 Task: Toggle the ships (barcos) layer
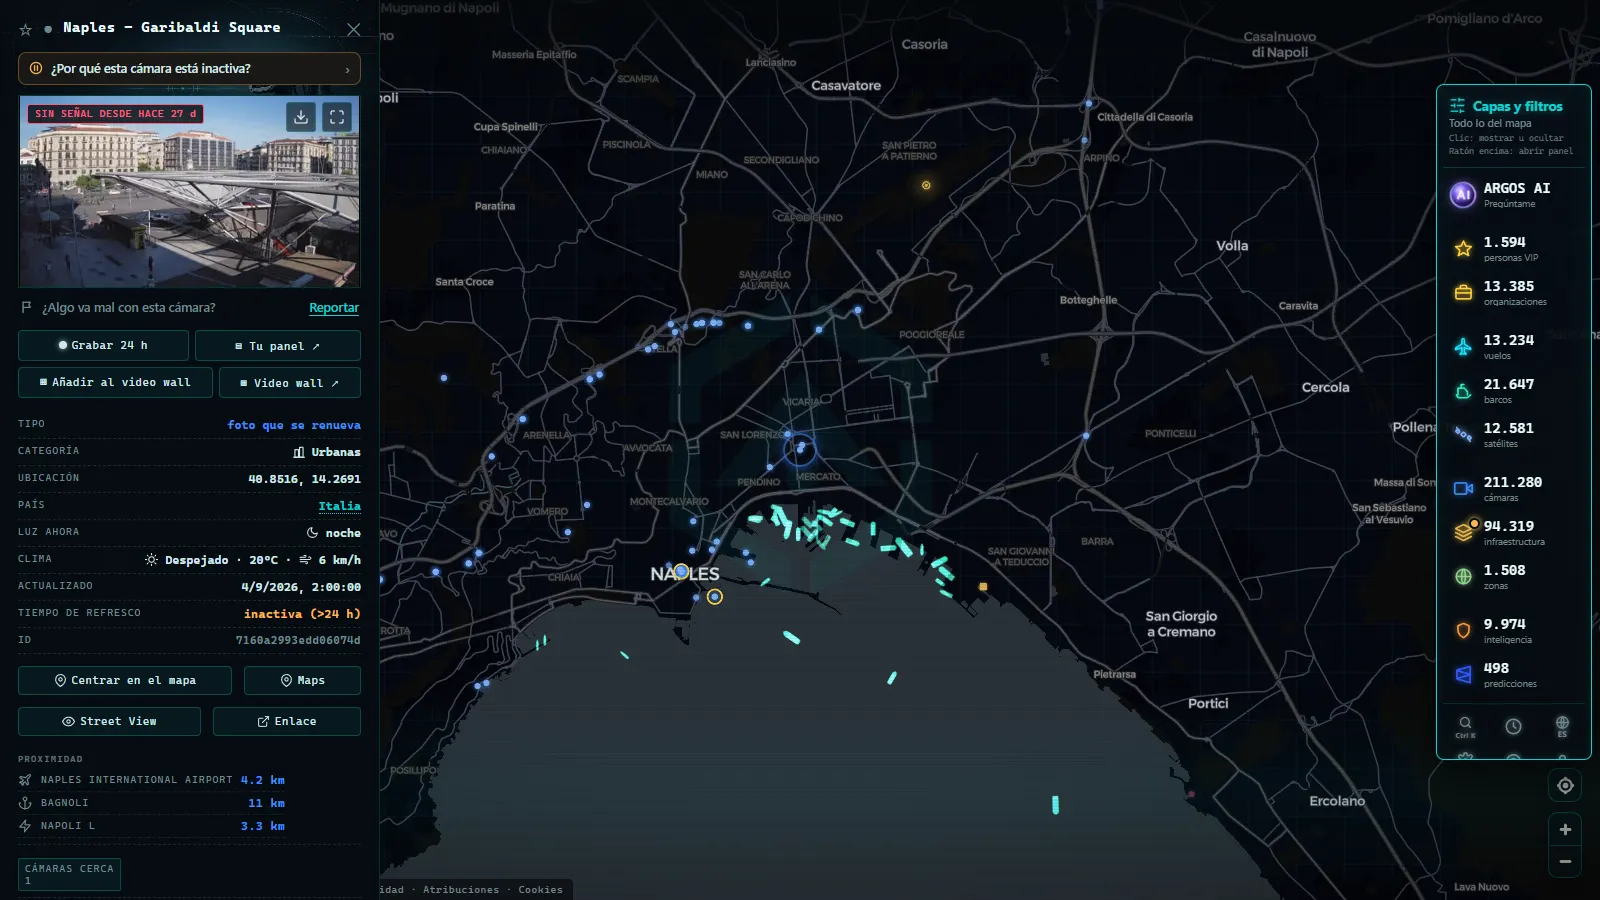(1513, 390)
